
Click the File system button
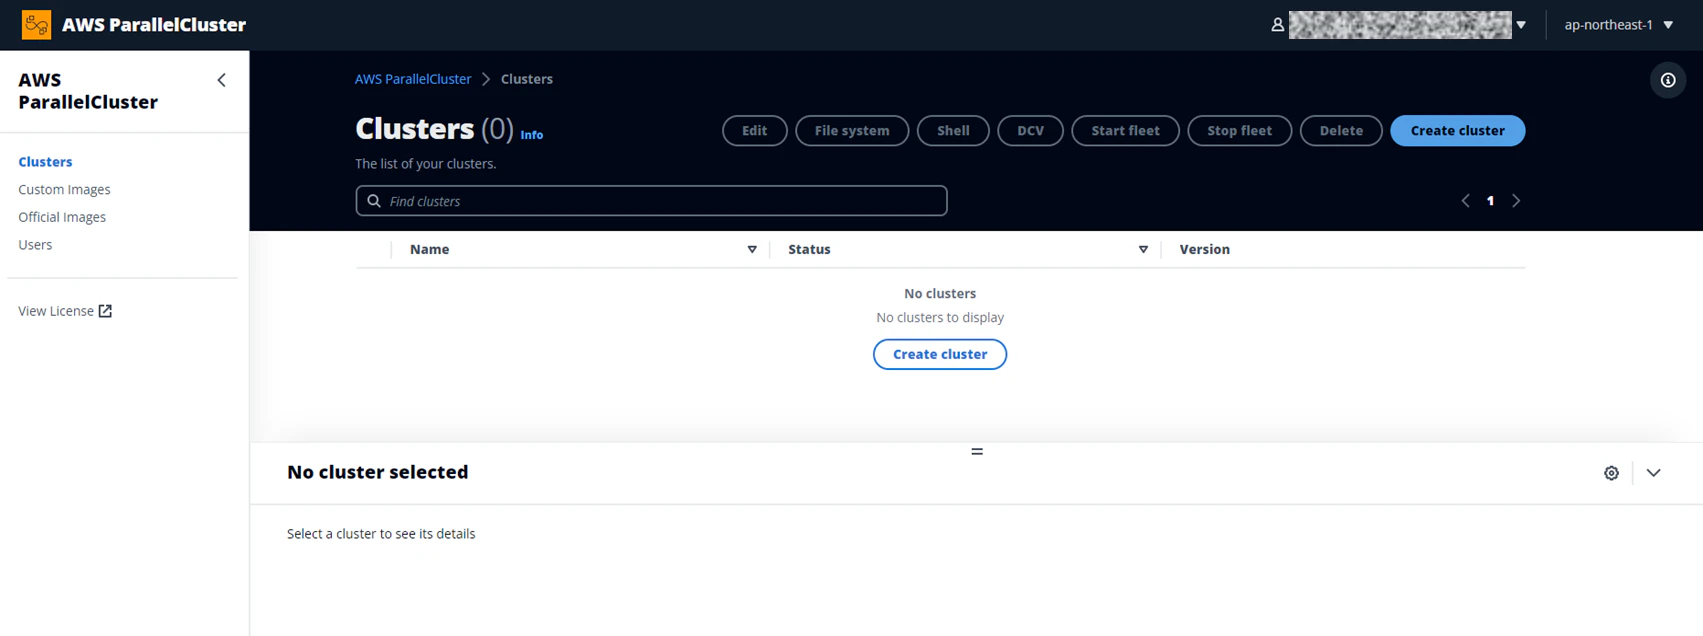852,131
